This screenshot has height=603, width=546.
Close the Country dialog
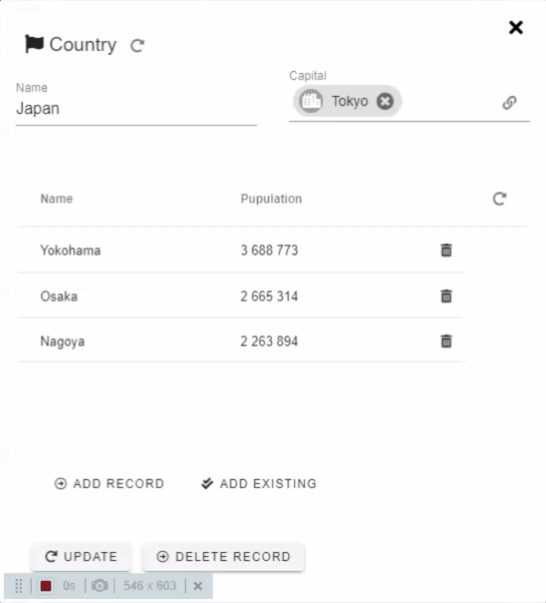click(x=516, y=28)
